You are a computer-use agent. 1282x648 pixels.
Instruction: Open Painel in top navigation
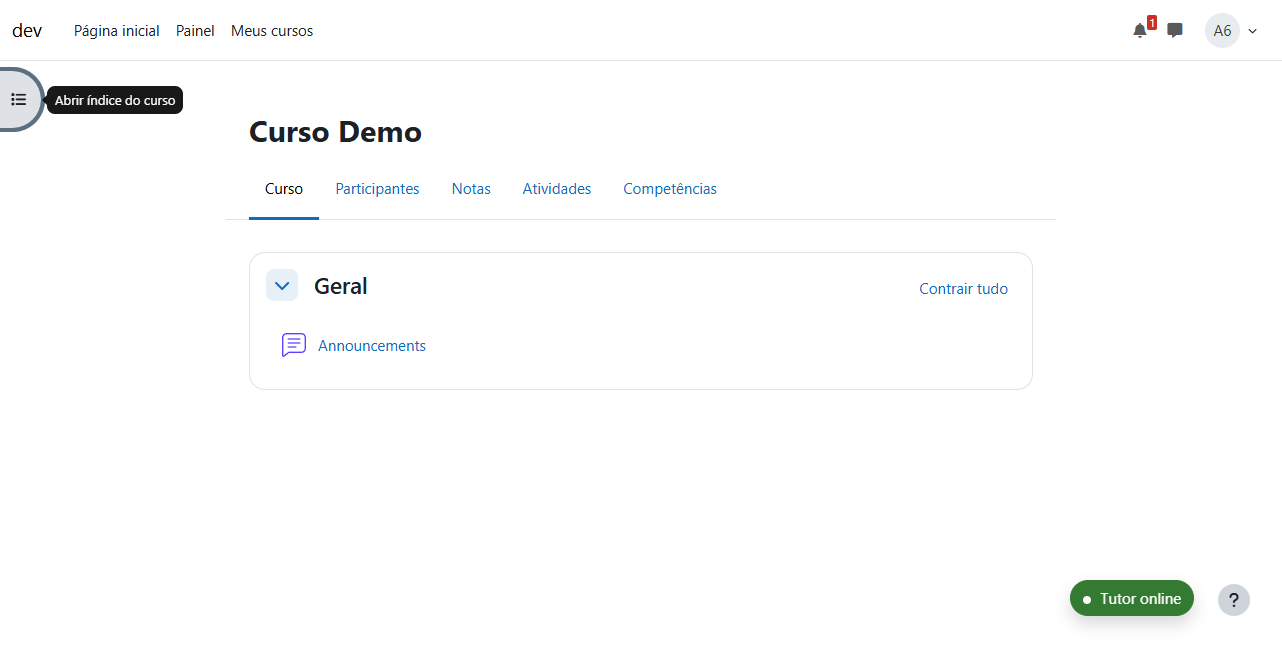click(195, 31)
